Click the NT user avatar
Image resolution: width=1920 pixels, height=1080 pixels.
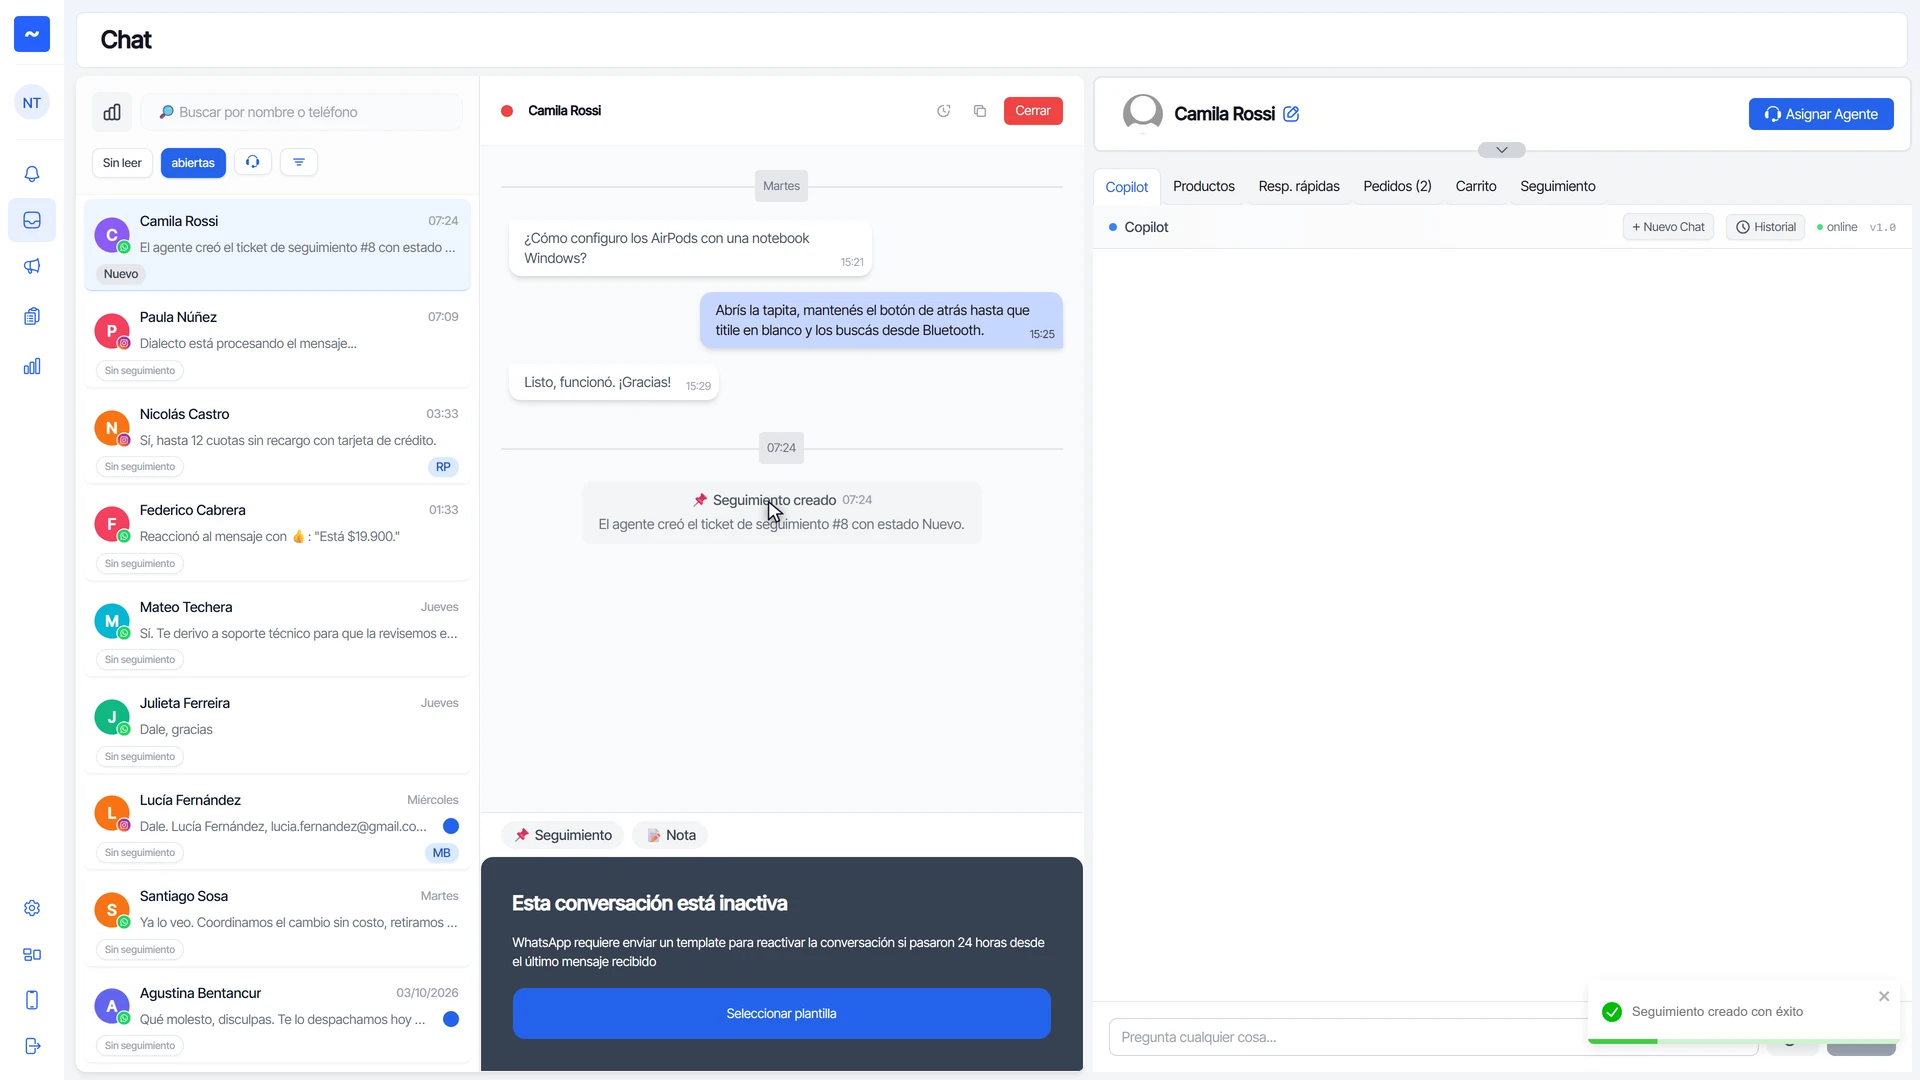(32, 103)
